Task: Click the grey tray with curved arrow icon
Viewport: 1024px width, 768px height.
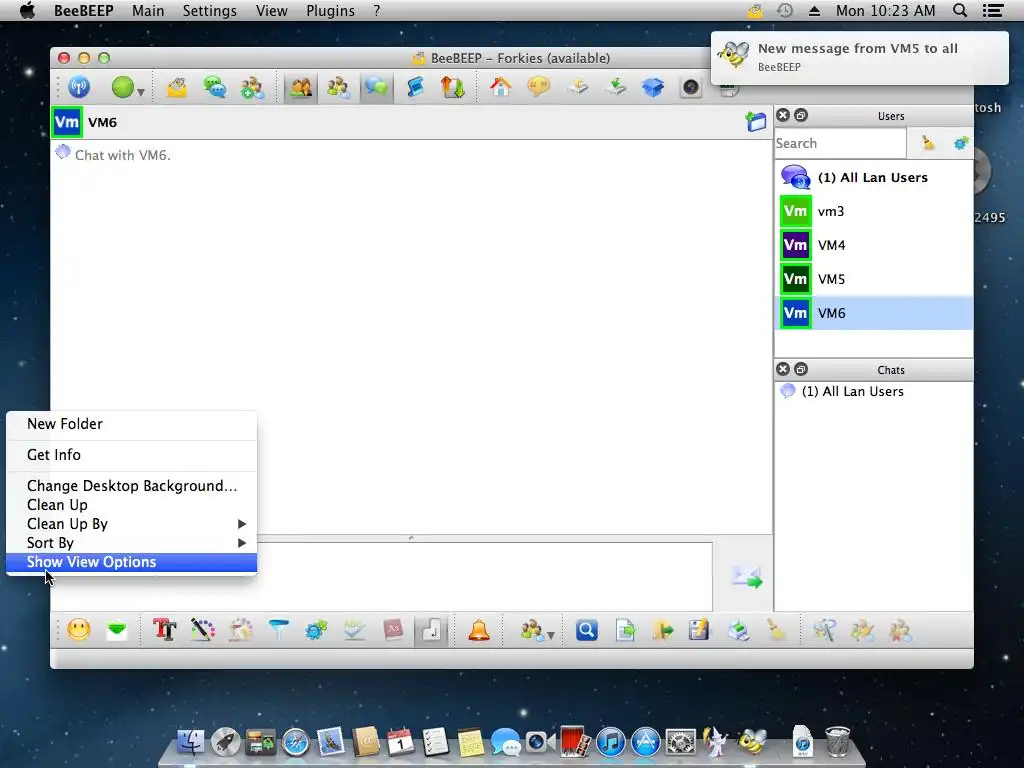Action: click(x=577, y=87)
